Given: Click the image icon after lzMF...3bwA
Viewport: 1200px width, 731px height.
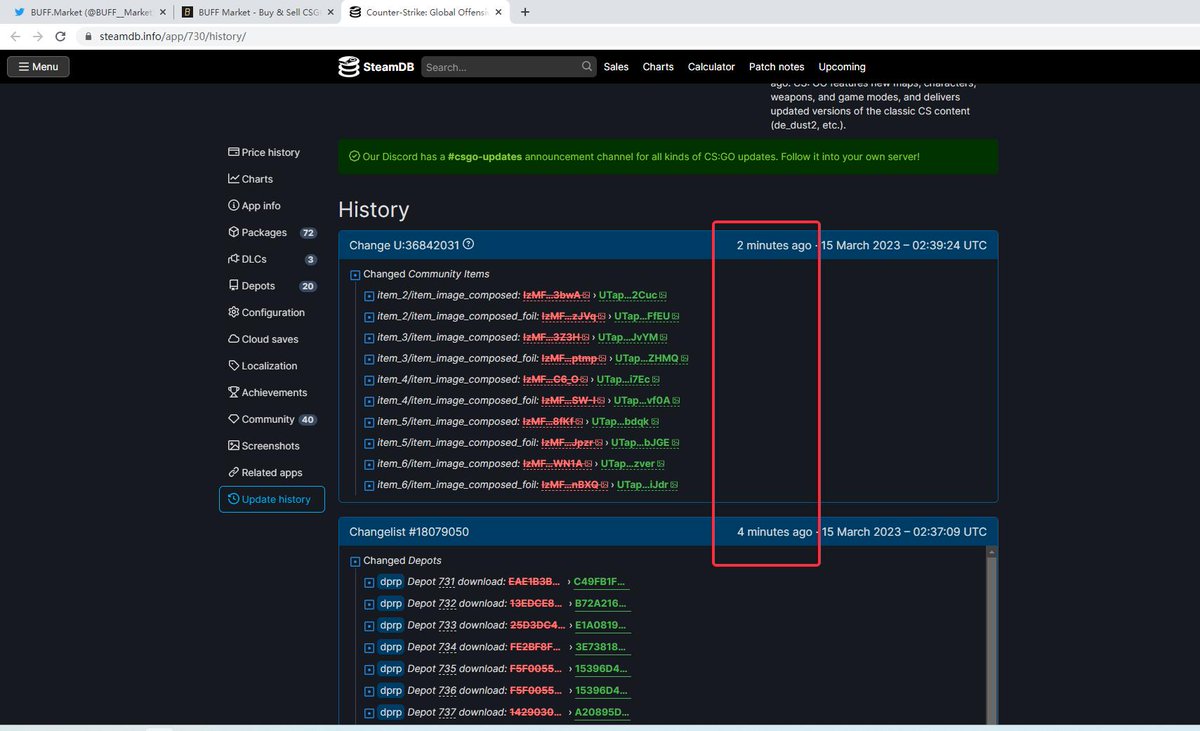Looking at the screenshot, I should (586, 295).
